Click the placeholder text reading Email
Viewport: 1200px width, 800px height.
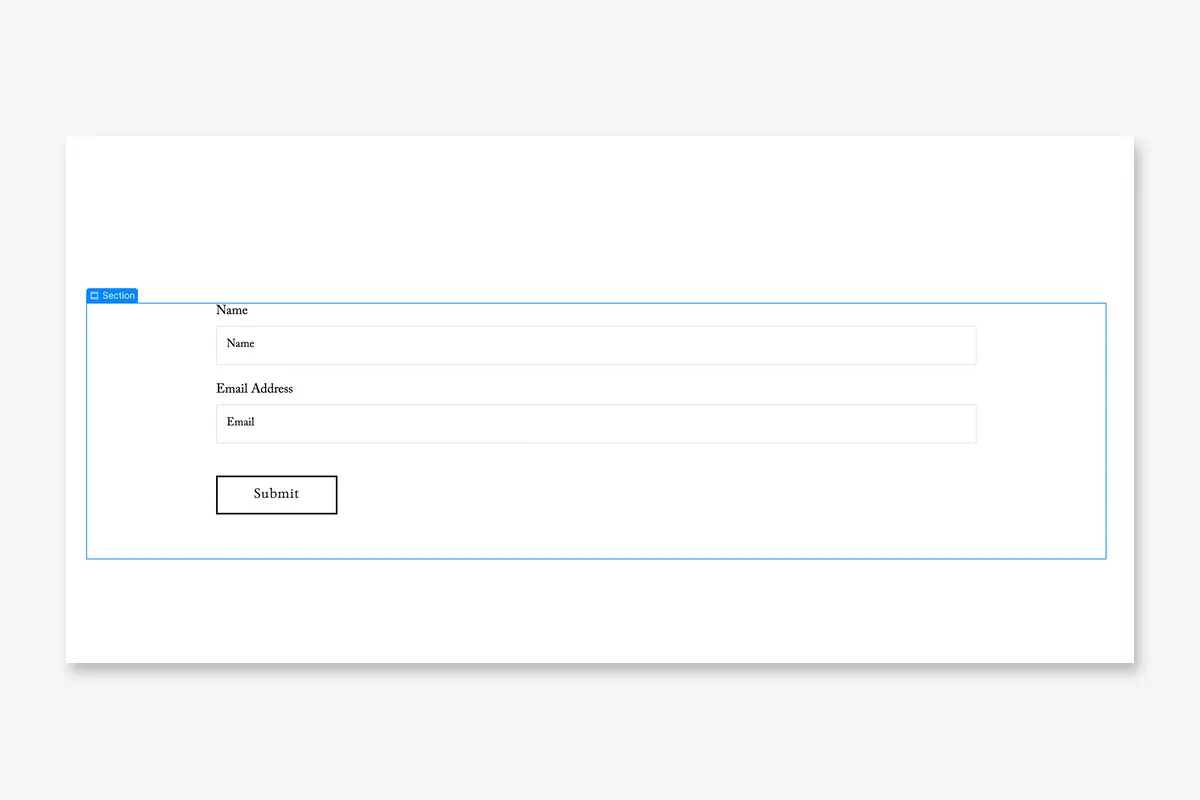pos(240,422)
